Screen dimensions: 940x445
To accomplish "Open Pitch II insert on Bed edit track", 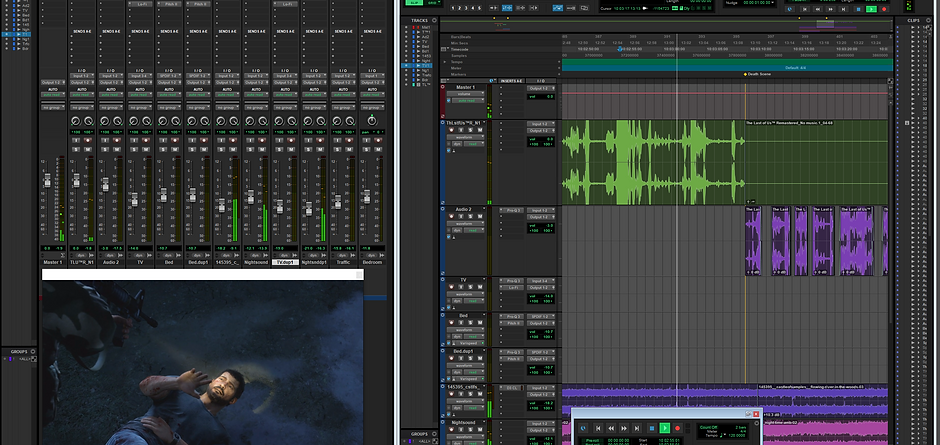I will [x=513, y=323].
